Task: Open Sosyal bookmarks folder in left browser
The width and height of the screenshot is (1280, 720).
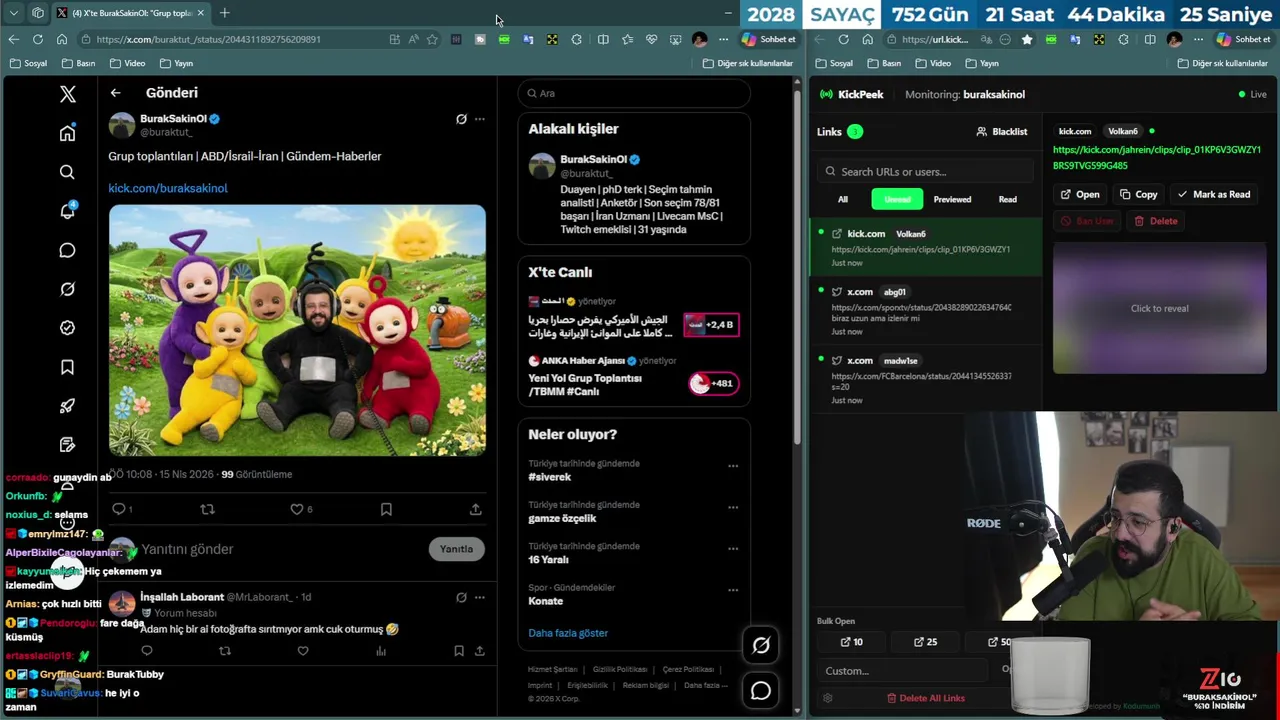Action: [29, 63]
